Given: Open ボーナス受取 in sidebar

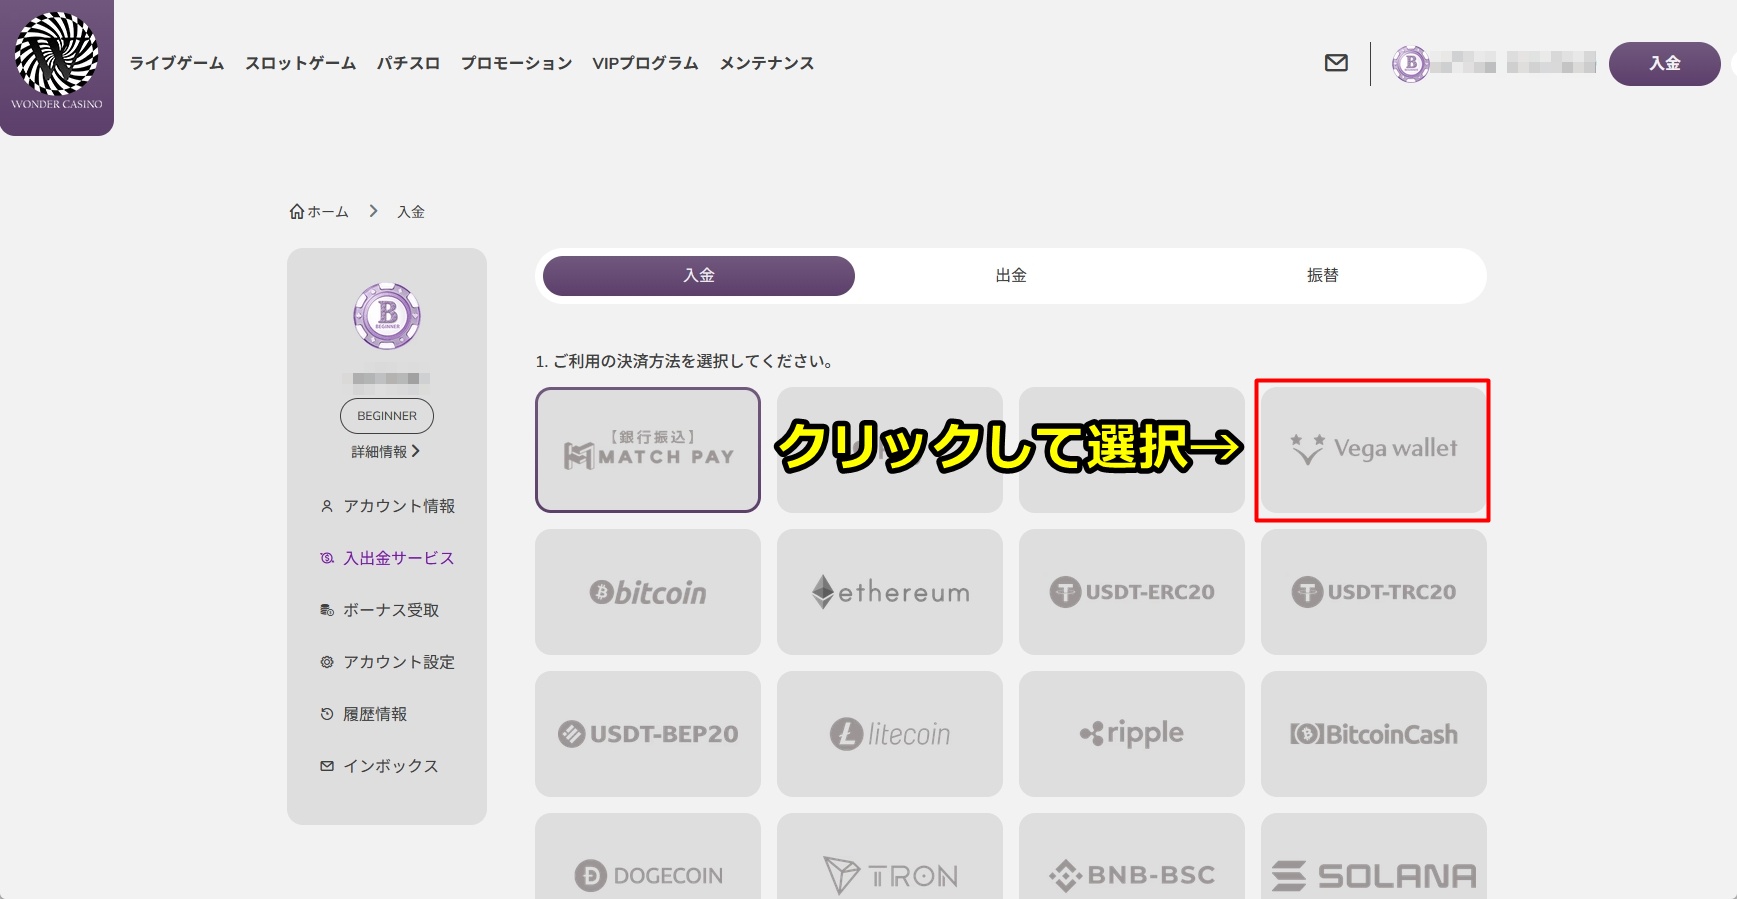Looking at the screenshot, I should pos(379,610).
